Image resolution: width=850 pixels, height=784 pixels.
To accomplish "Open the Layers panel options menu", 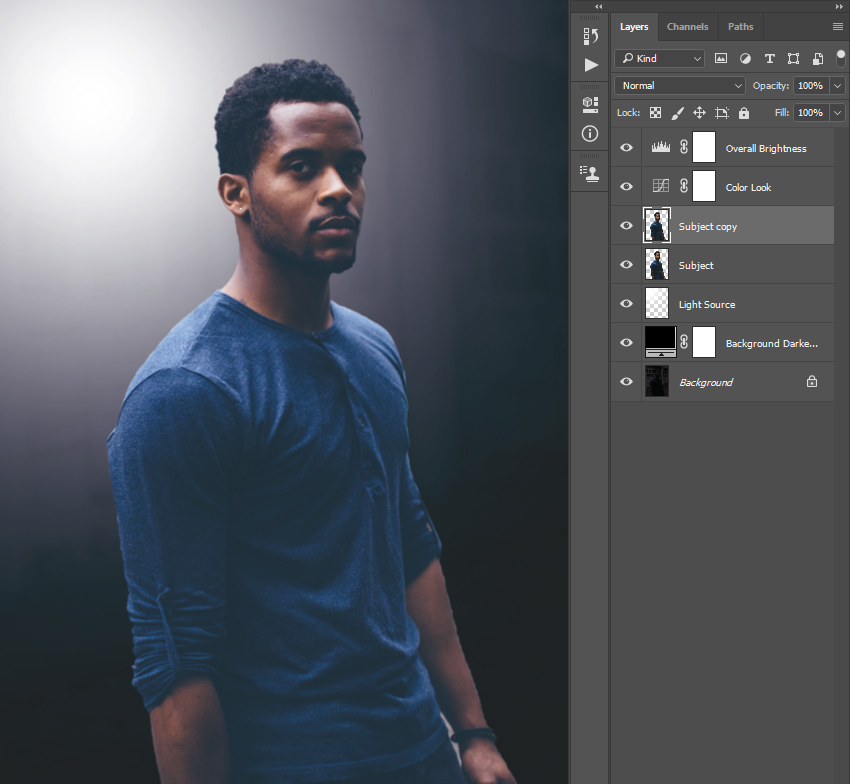I will click(x=837, y=27).
